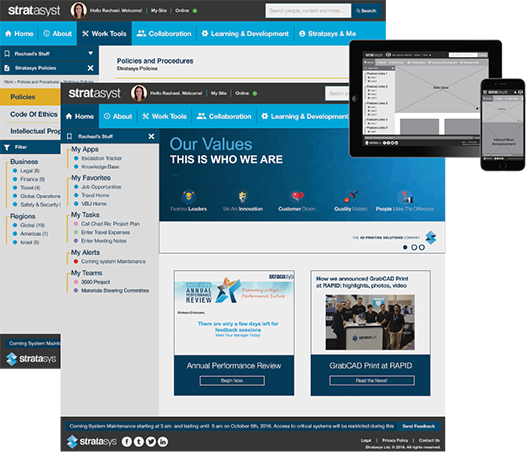Filter by the Finance category
The width and height of the screenshot is (526, 452).
(x=33, y=179)
